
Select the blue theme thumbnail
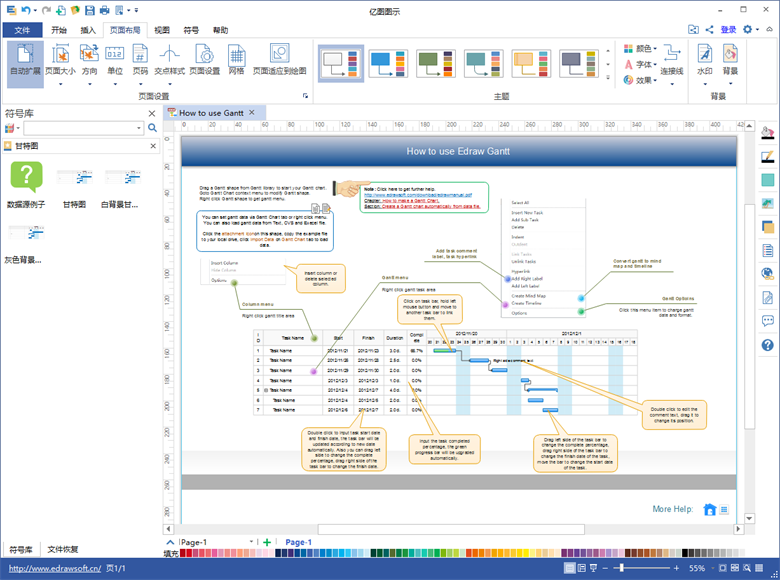click(x=388, y=64)
